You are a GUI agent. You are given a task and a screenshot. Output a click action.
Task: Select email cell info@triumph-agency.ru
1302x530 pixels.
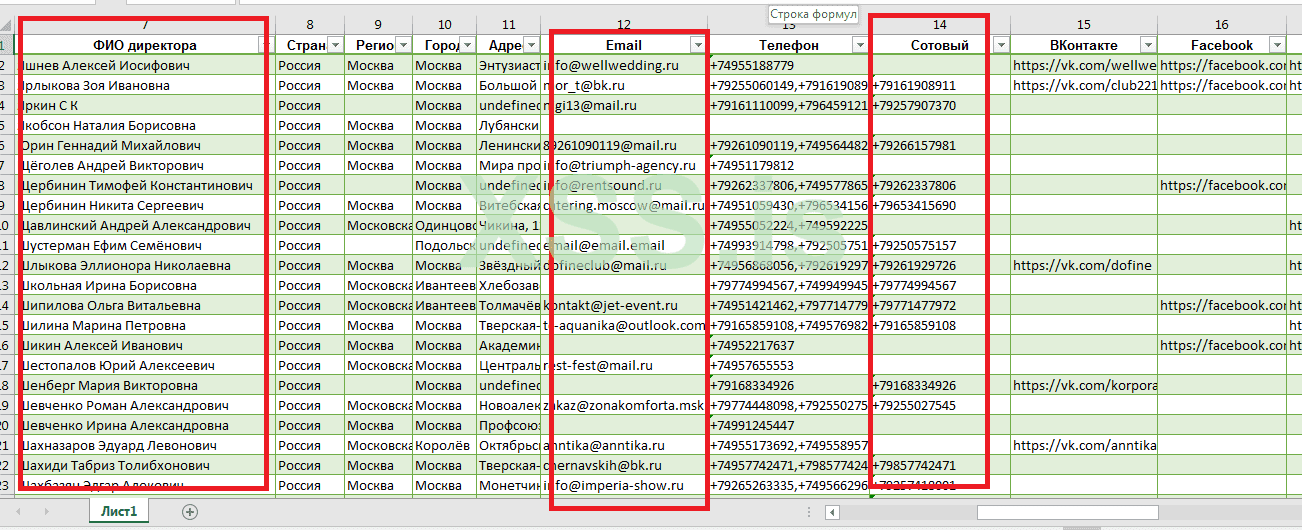[624, 165]
